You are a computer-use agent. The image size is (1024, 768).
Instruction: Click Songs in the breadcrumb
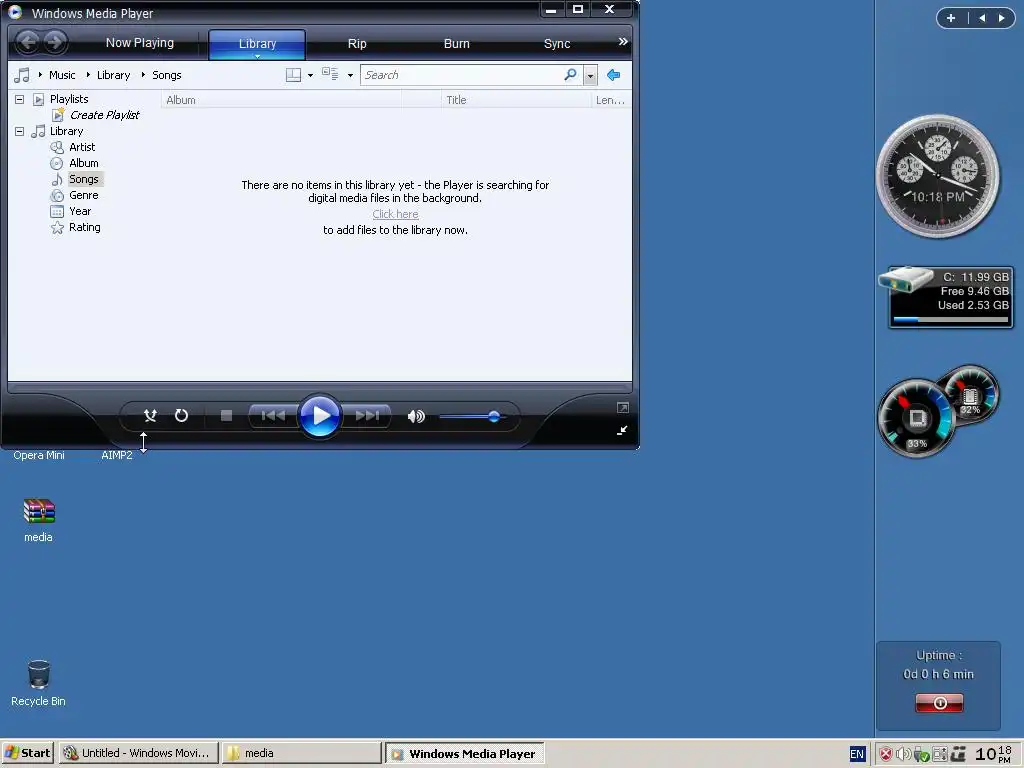(167, 75)
